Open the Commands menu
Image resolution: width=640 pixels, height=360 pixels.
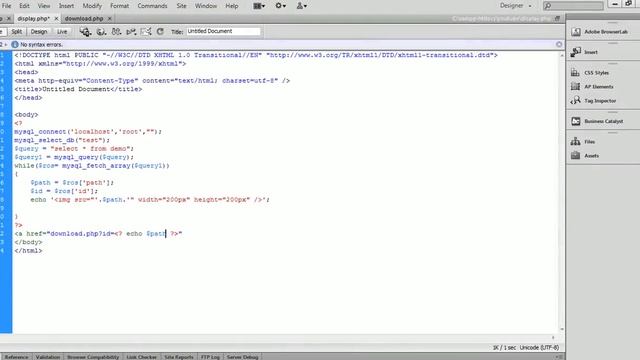click(152, 6)
